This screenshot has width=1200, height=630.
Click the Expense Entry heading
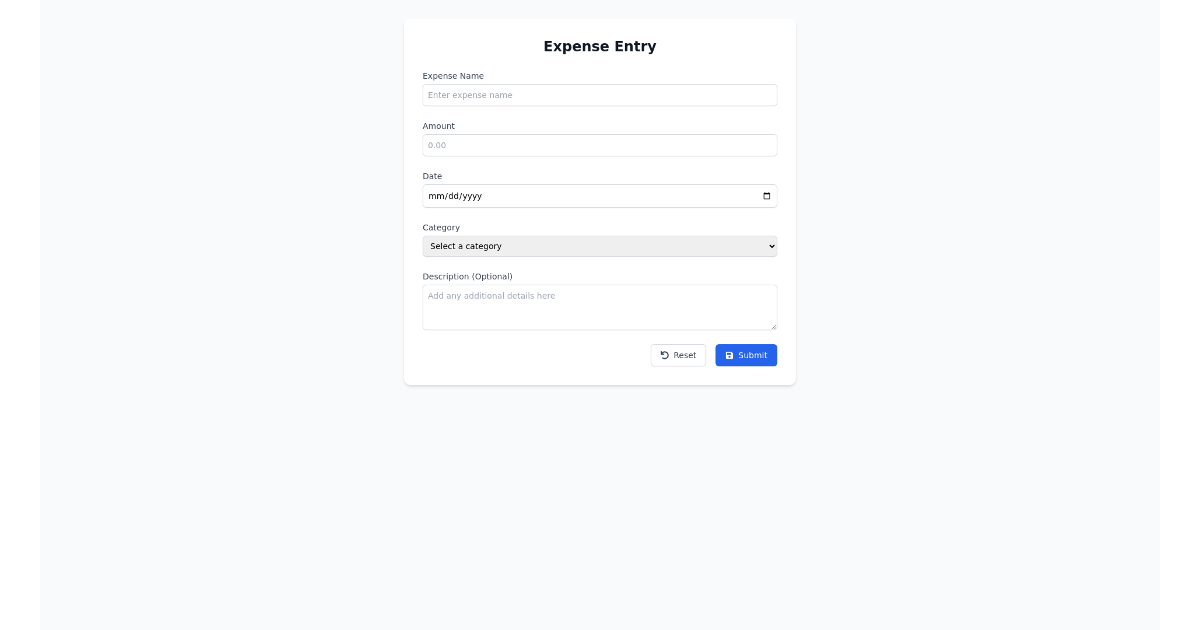click(x=599, y=46)
